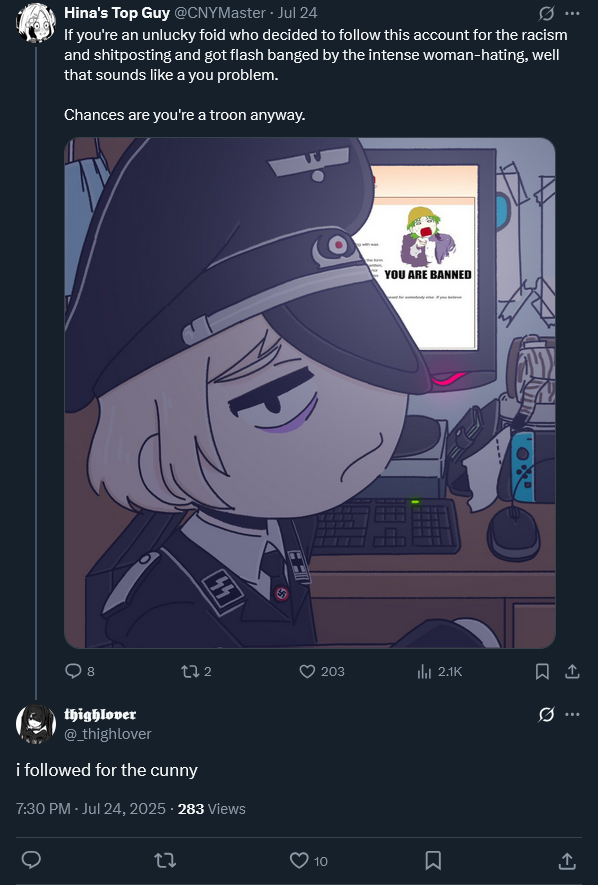Share the thighlover reply

tap(567, 860)
